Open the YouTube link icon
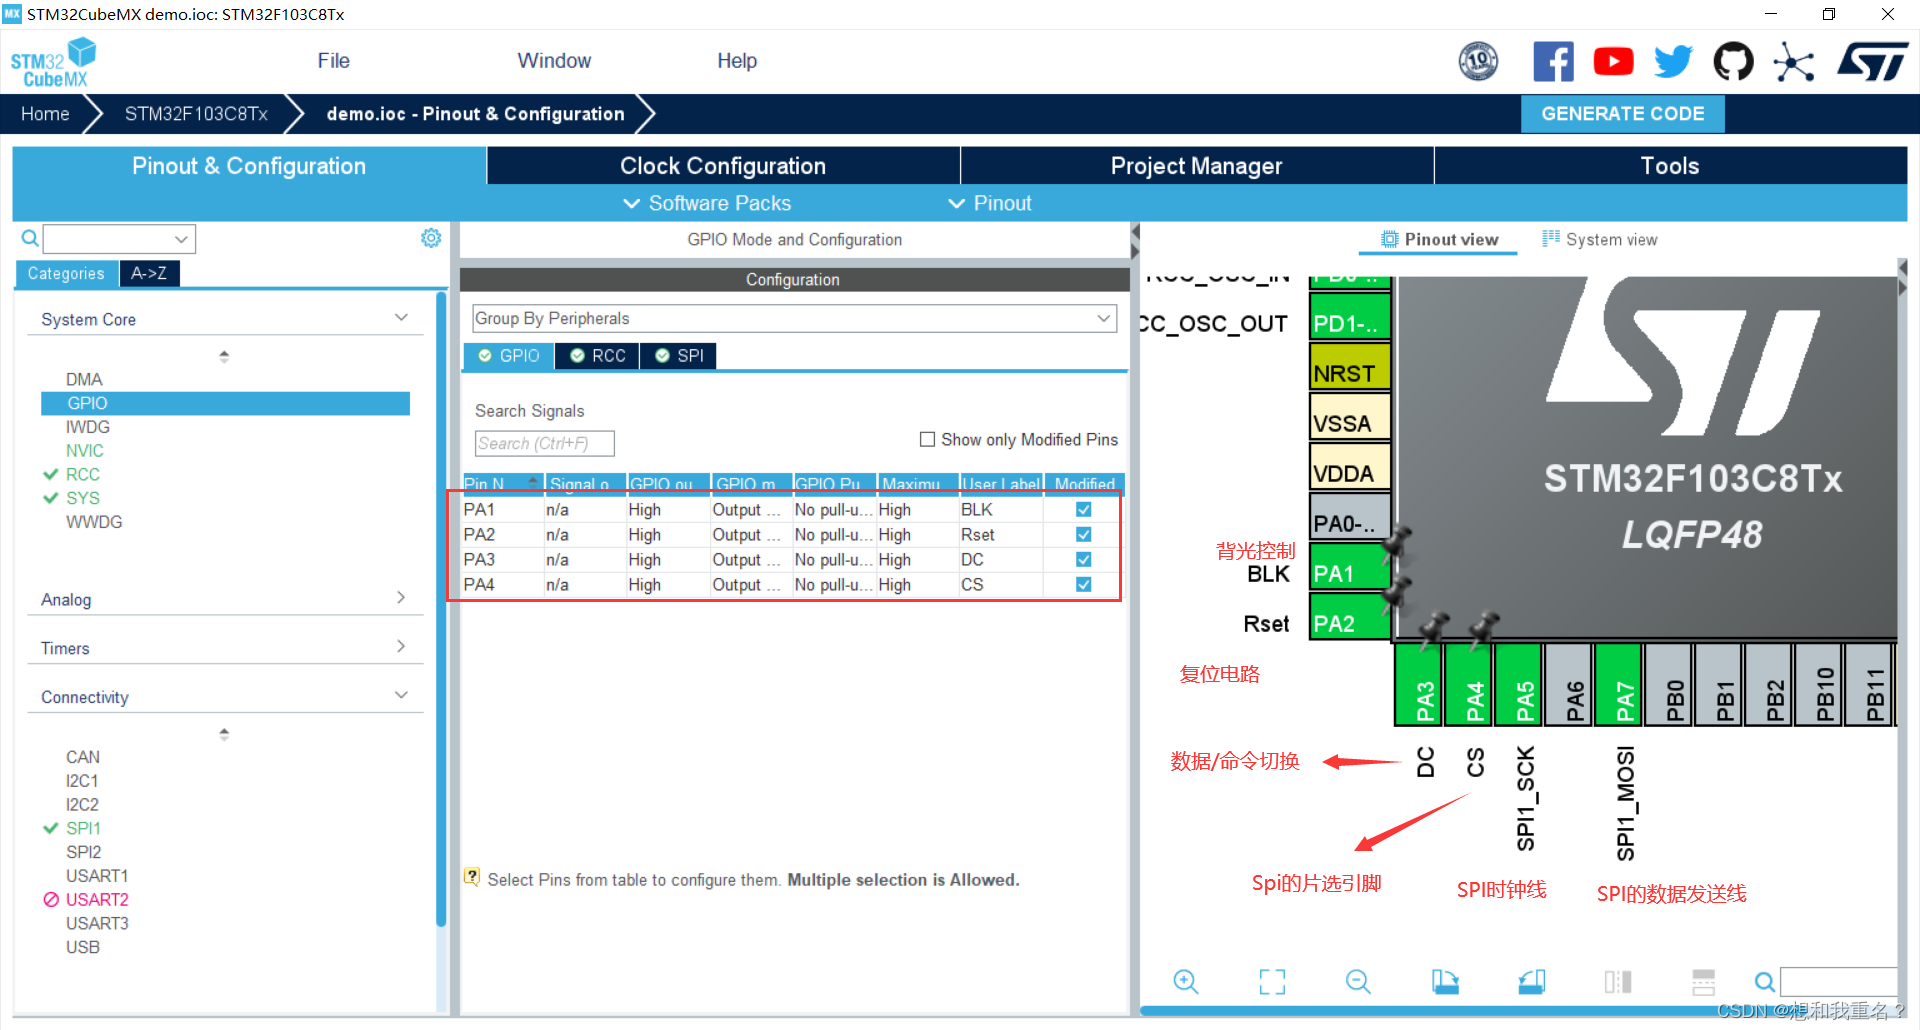The image size is (1920, 1030). [x=1613, y=62]
